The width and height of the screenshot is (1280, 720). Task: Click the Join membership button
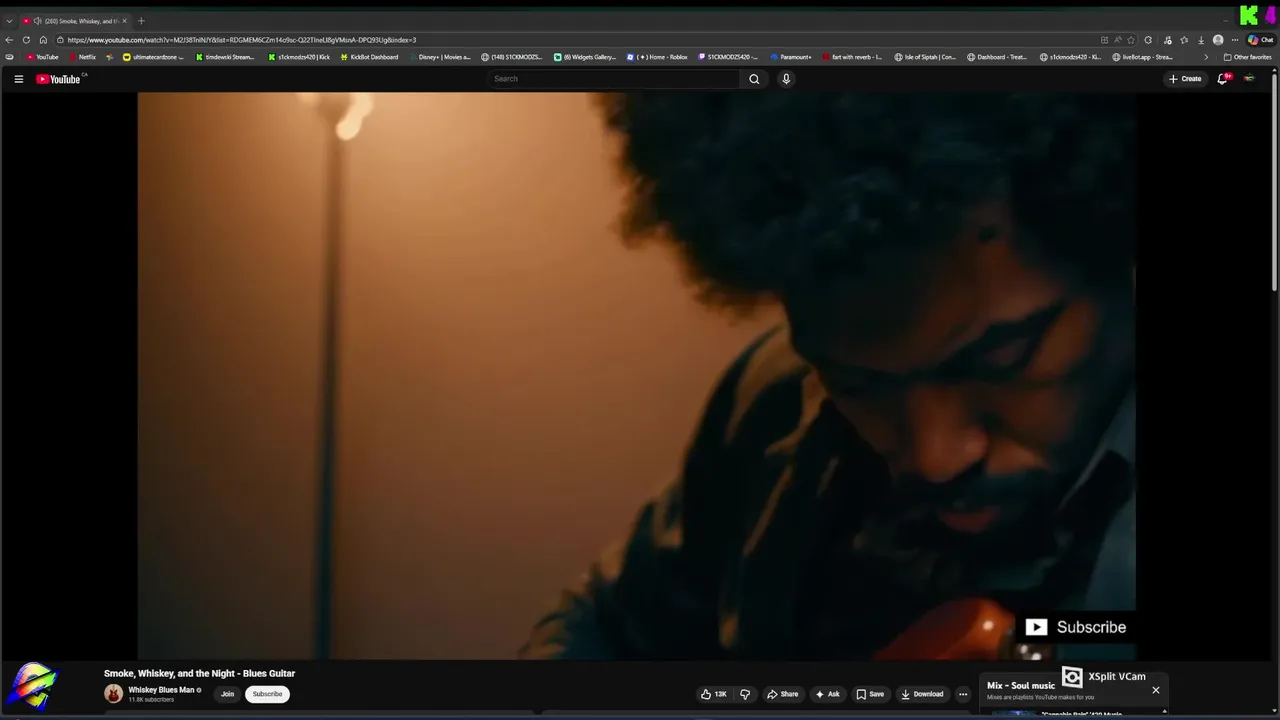click(x=227, y=694)
